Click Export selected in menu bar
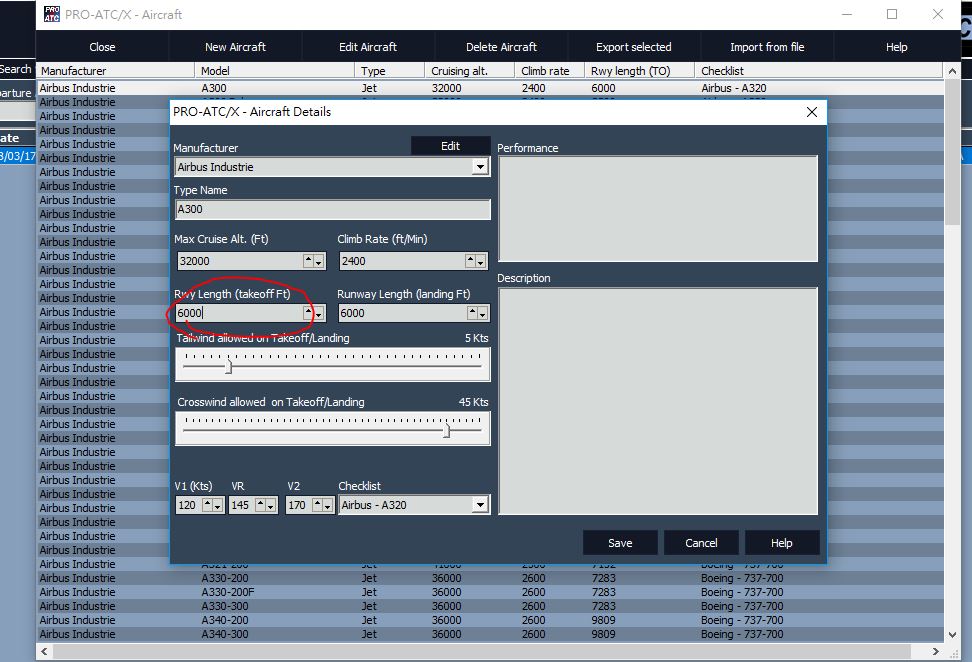Image resolution: width=972 pixels, height=662 pixels. [634, 47]
